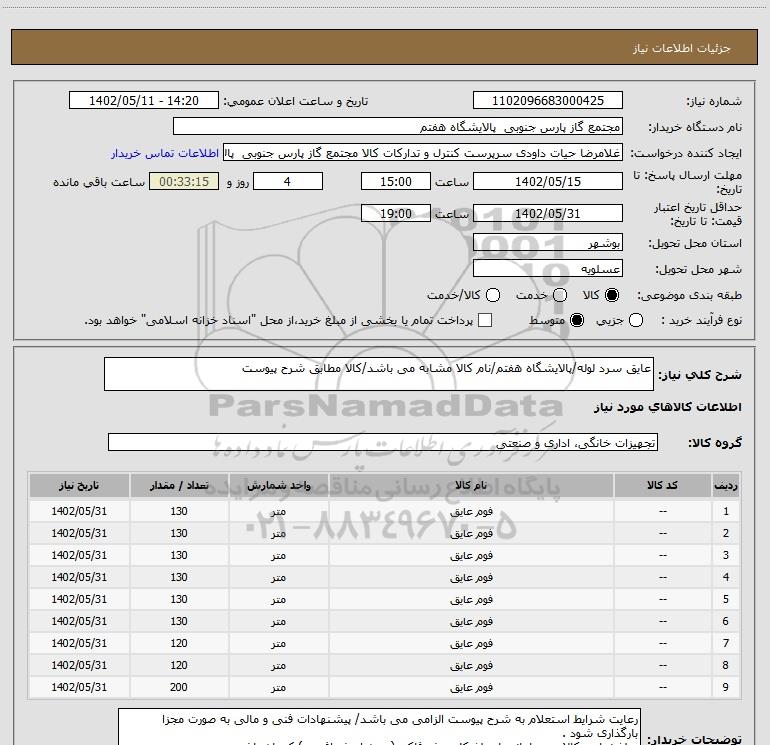Click the remaining time countdown 00:33:15

click(x=184, y=181)
